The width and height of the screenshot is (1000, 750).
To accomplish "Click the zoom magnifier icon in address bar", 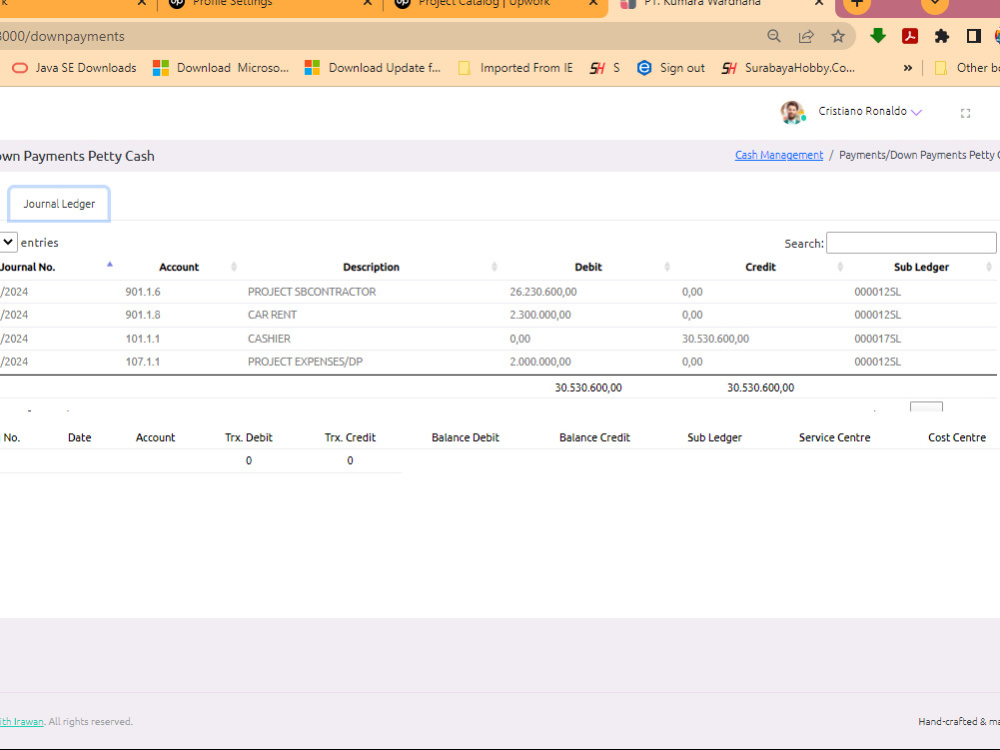I will click(x=774, y=36).
